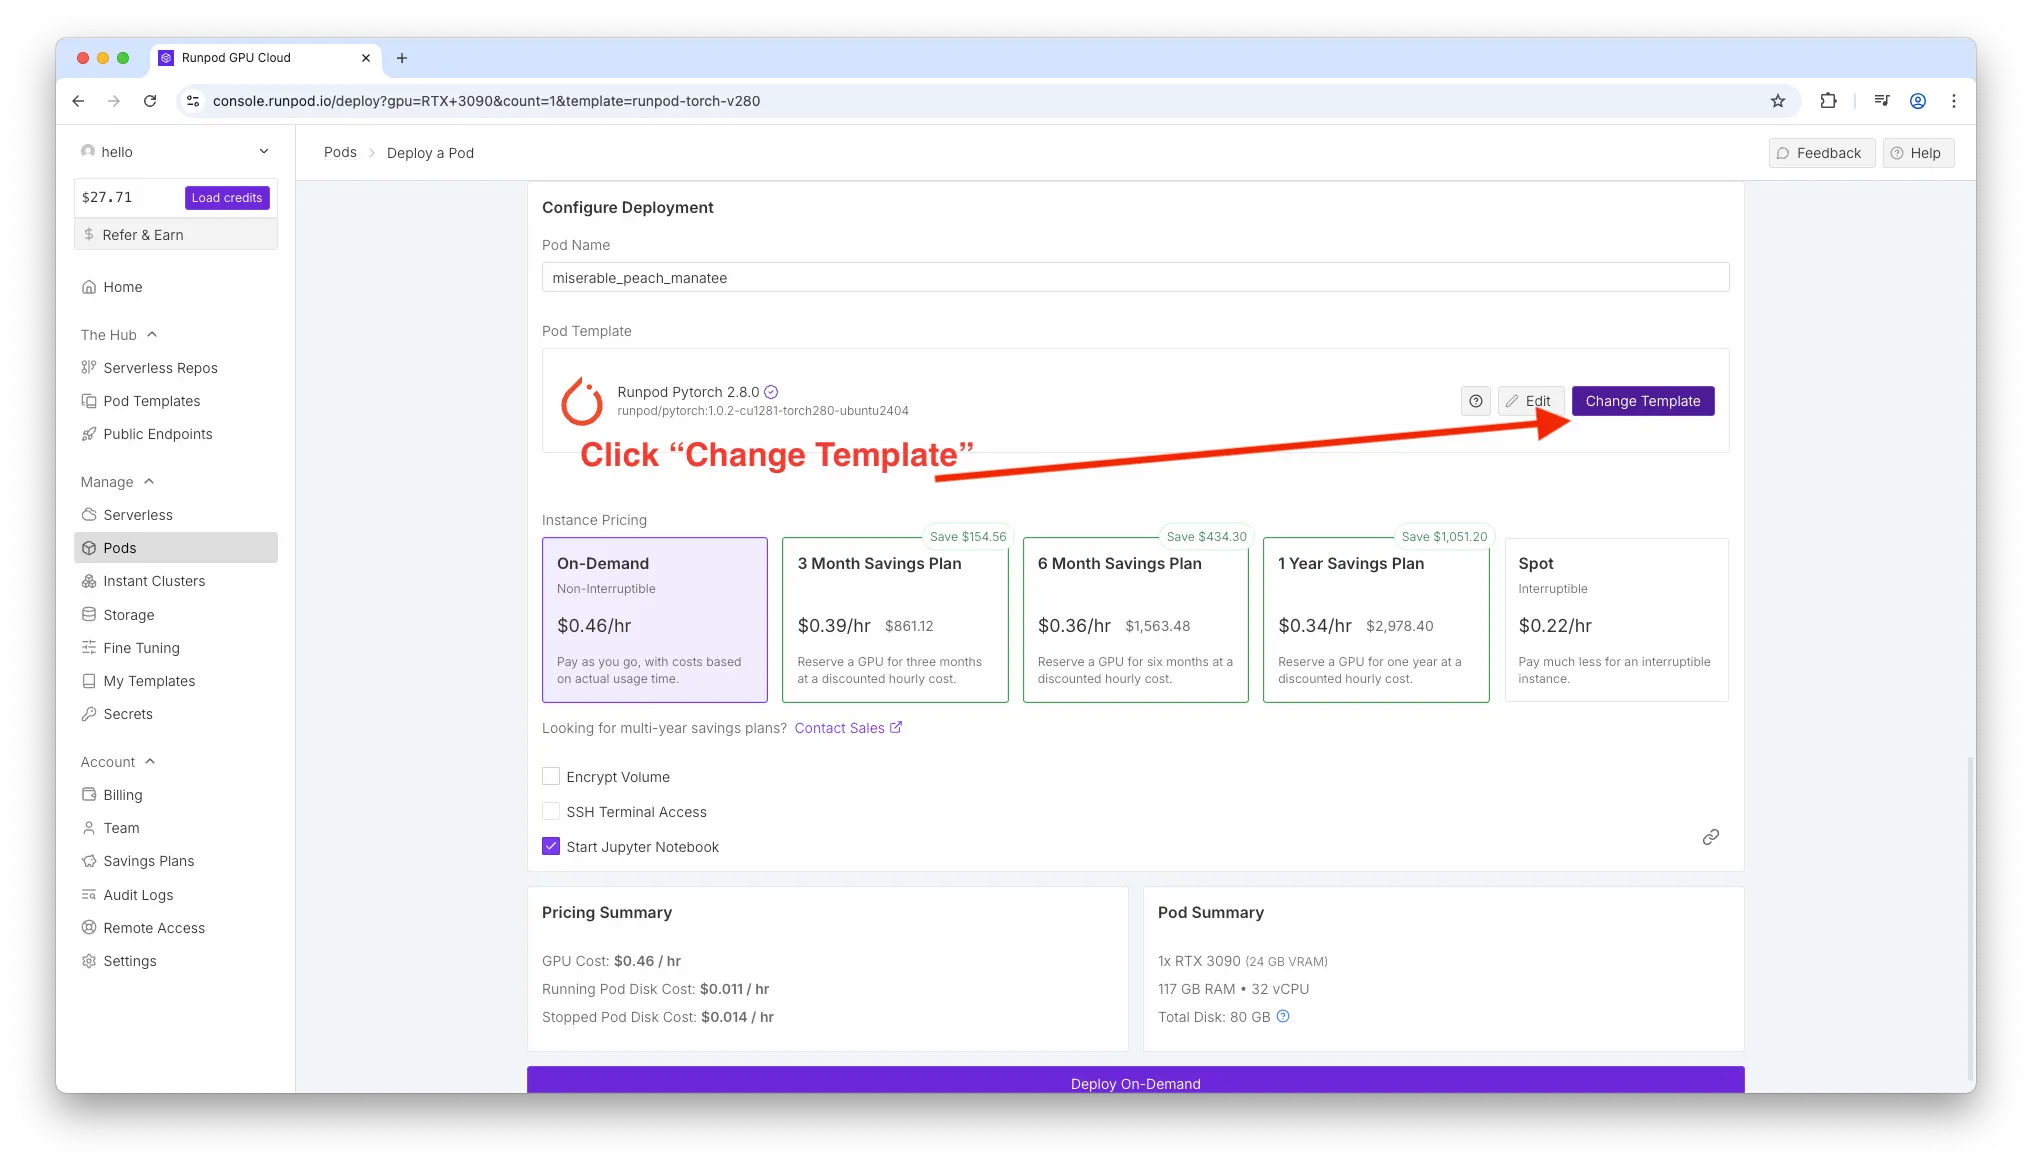This screenshot has height=1167, width=2032.
Task: Open Team in the sidebar
Action: click(176, 828)
